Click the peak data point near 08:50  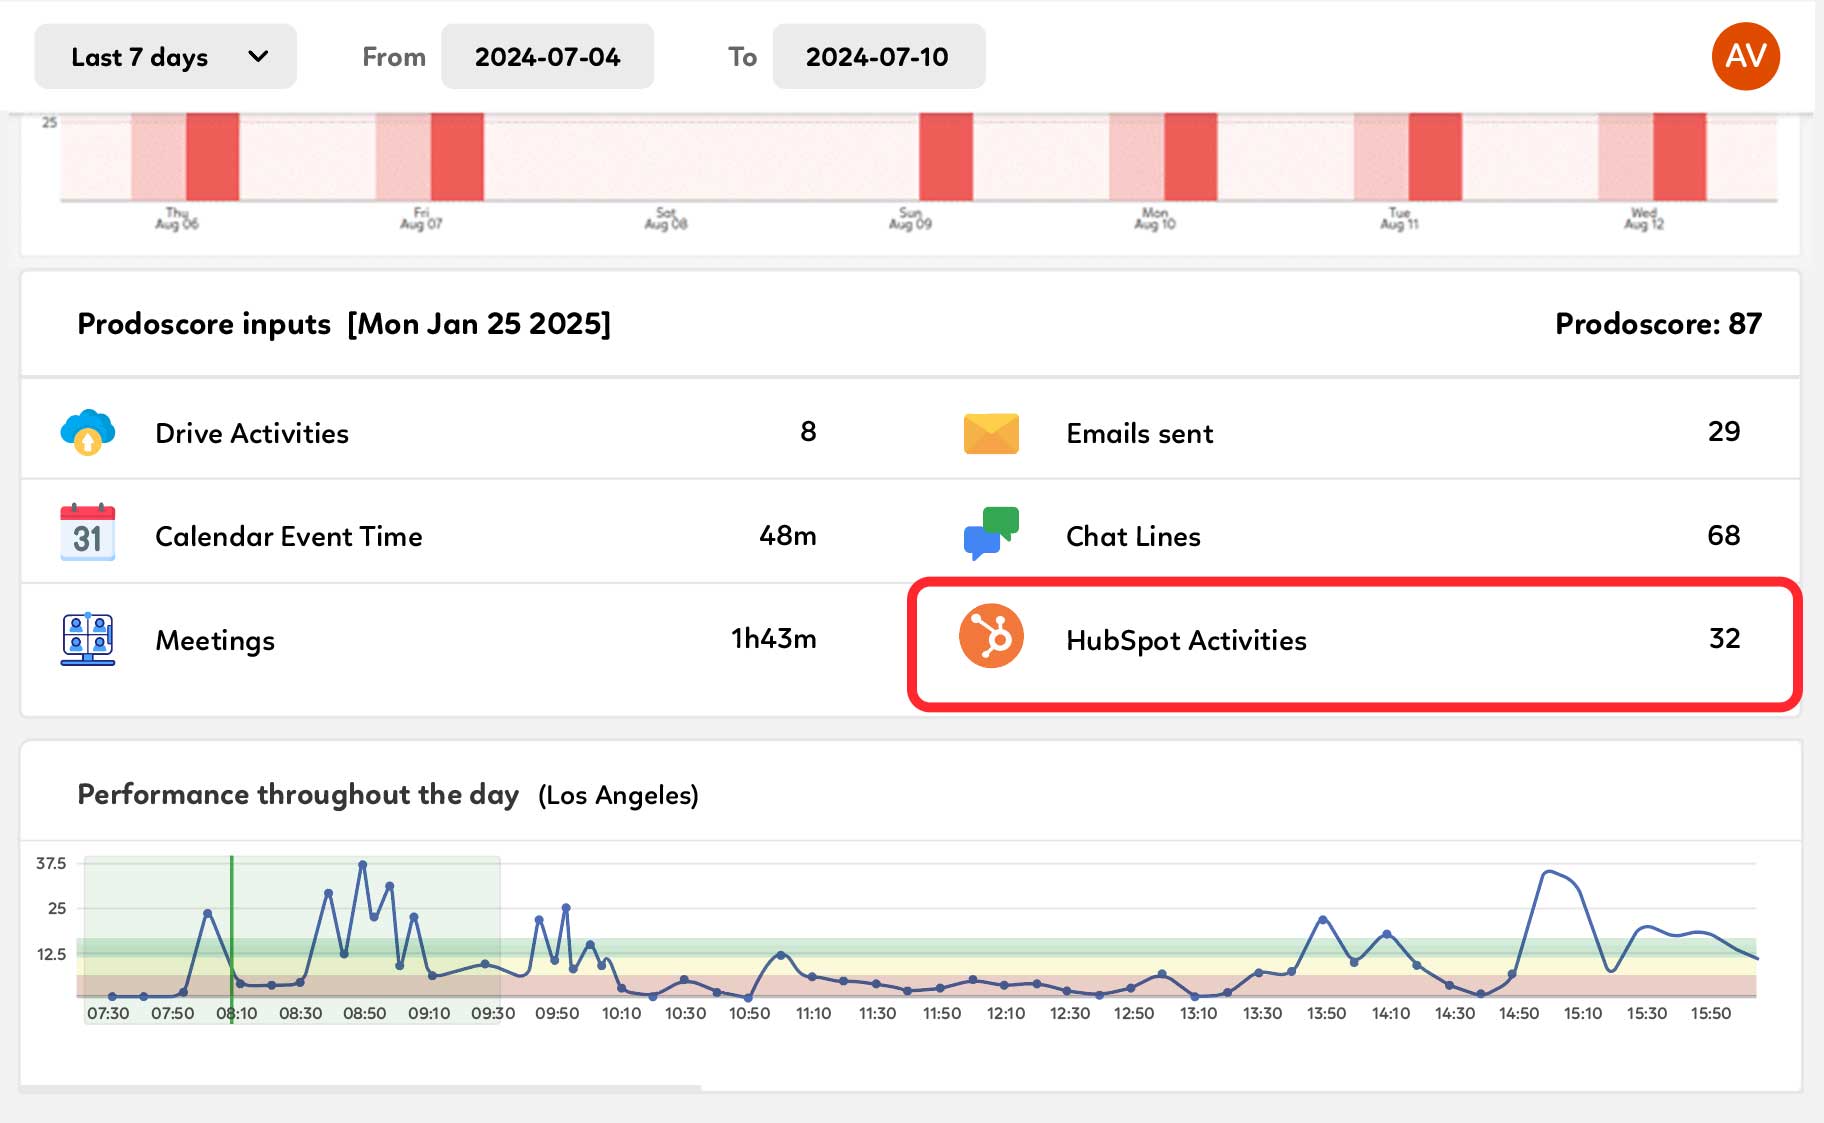tap(362, 864)
